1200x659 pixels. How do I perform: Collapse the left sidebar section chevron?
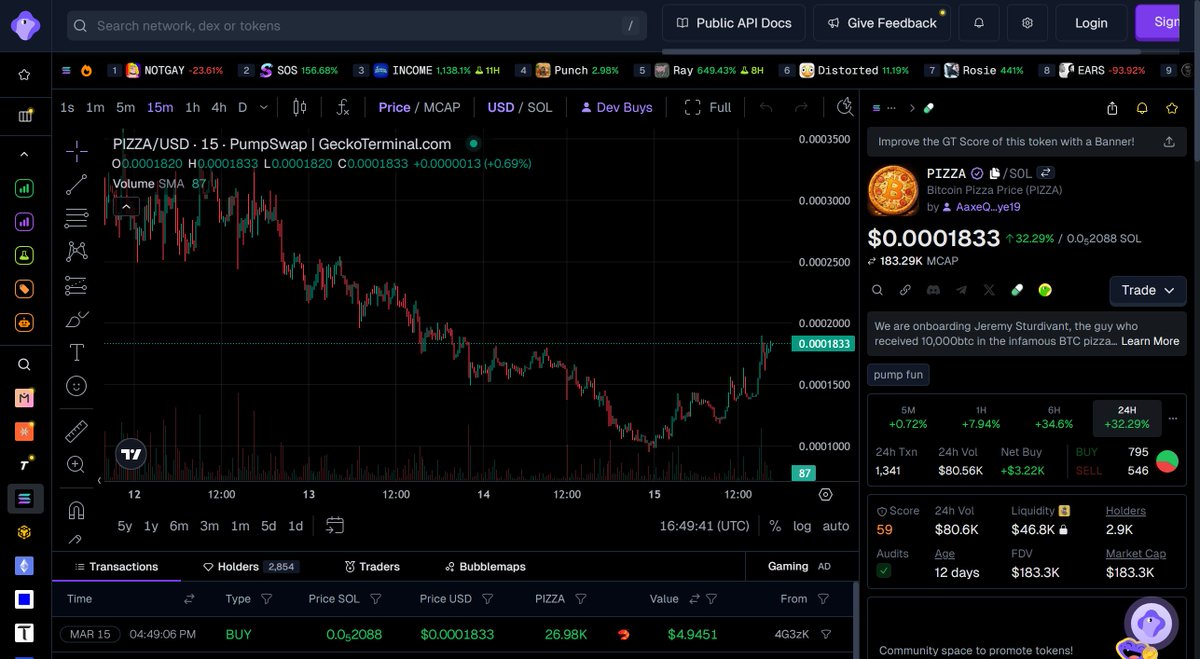click(24, 154)
